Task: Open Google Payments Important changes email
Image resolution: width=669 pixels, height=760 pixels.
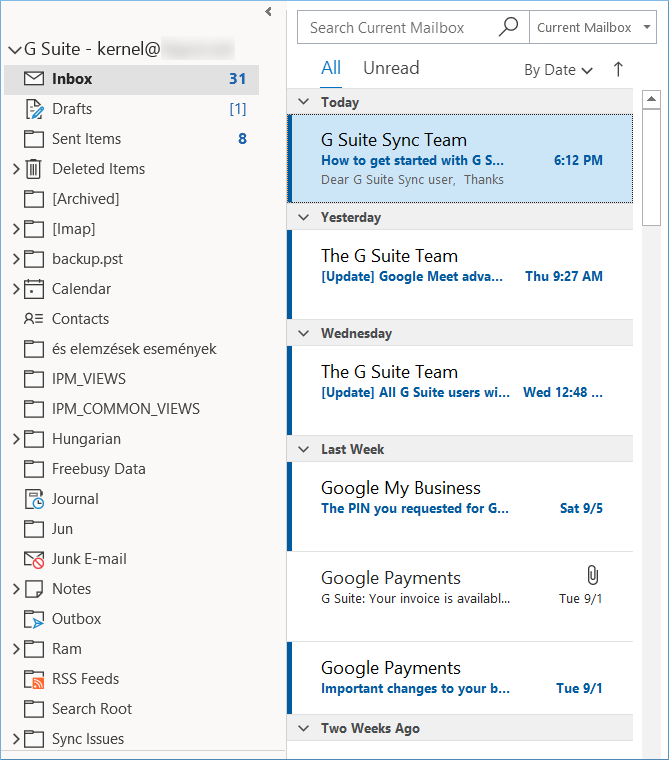Action: pyautogui.click(x=461, y=678)
